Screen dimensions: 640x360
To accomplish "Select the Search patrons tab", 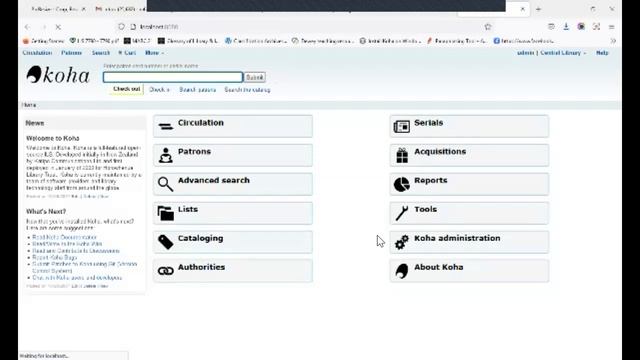I will click(198, 90).
